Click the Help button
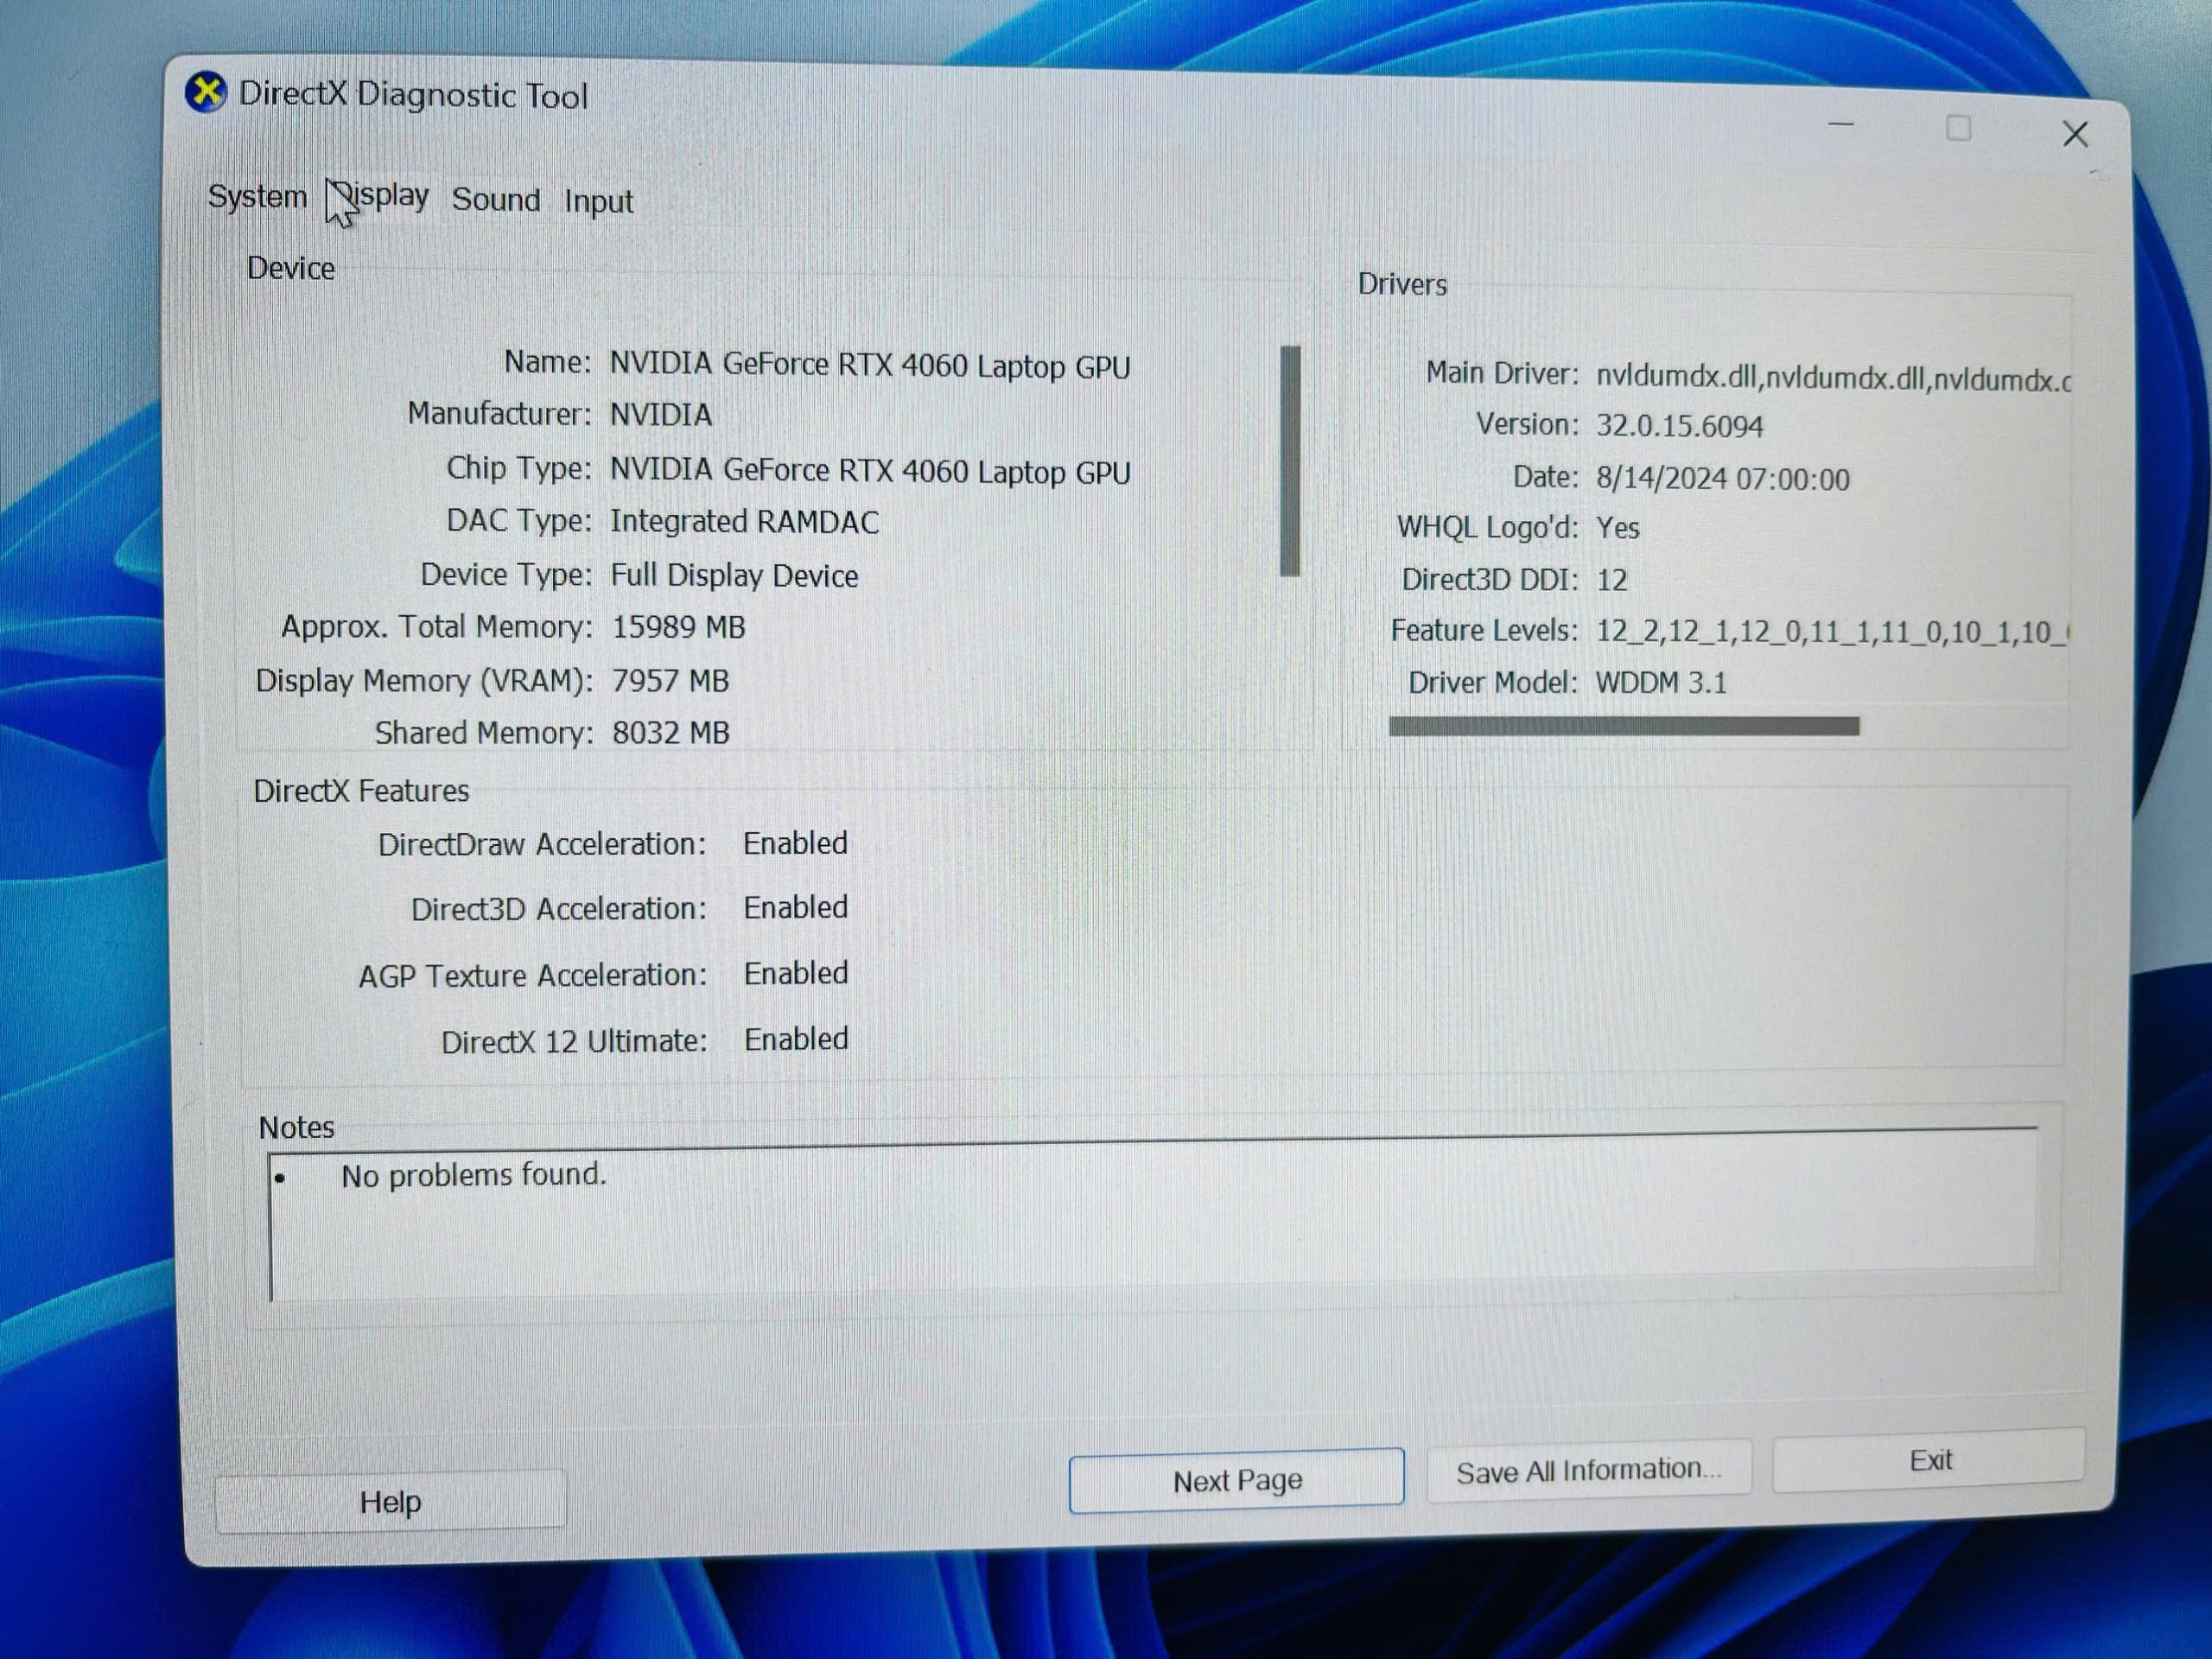2212x1659 pixels. [x=390, y=1501]
